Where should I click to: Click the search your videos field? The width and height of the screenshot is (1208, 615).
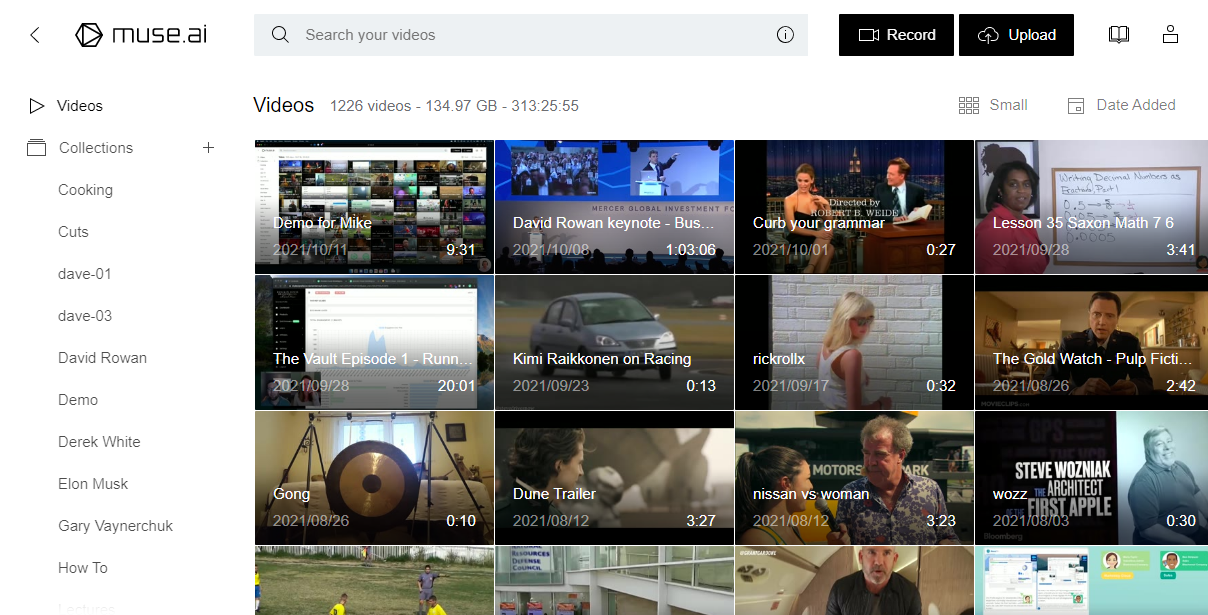[x=530, y=35]
